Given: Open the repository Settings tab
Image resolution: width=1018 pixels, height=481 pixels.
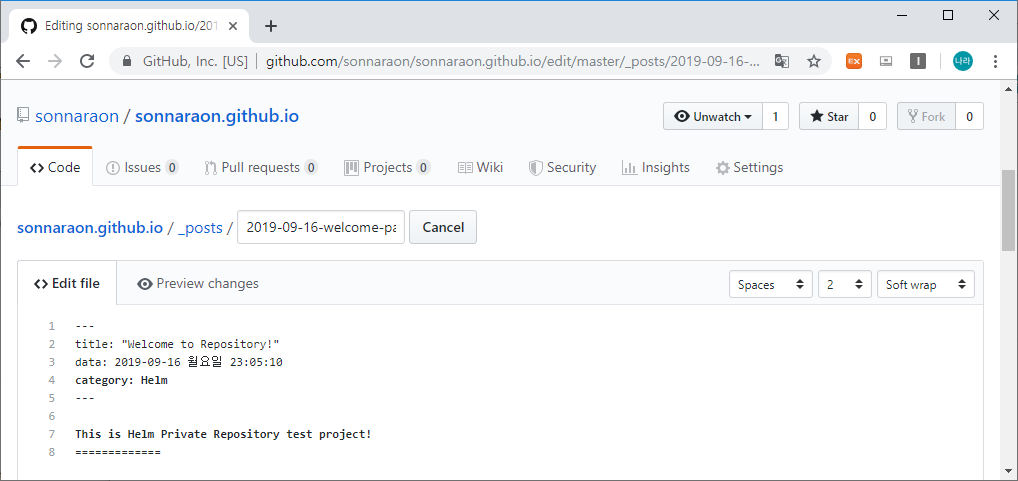Looking at the screenshot, I should tap(749, 167).
